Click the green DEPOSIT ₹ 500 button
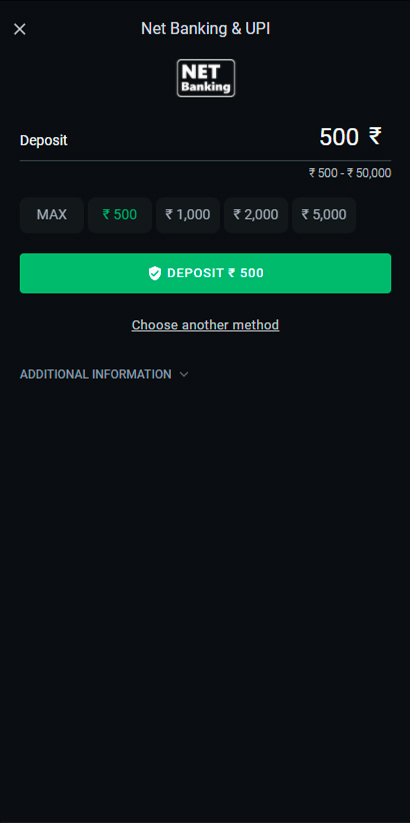 [205, 273]
